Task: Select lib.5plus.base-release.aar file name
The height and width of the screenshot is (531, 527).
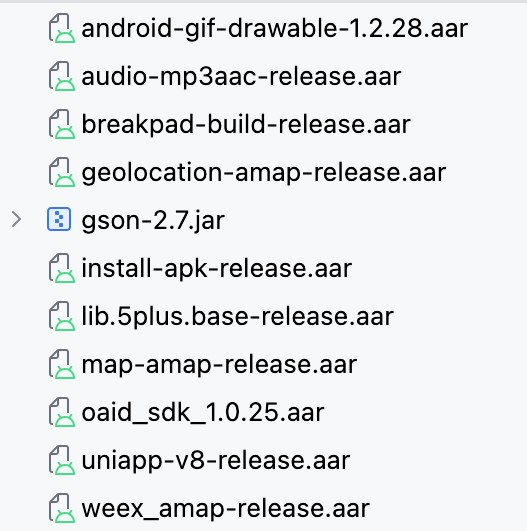Action: (x=237, y=317)
